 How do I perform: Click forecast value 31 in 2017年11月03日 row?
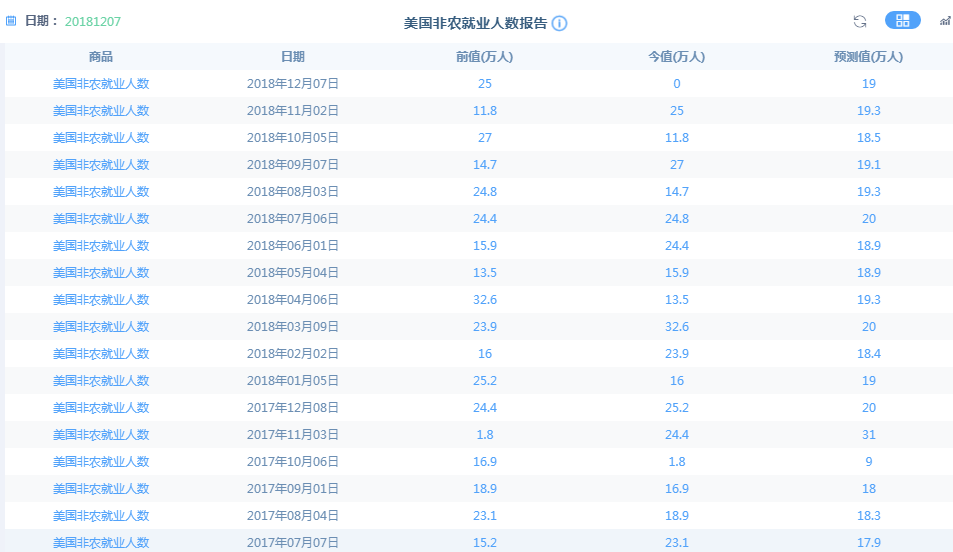tap(869, 435)
